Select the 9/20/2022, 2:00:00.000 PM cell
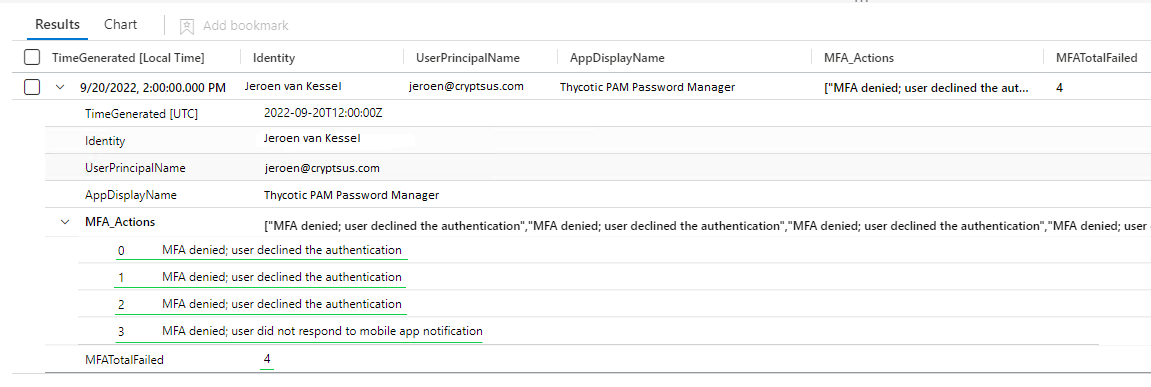Viewport: 1151px width, 387px height. (153, 87)
